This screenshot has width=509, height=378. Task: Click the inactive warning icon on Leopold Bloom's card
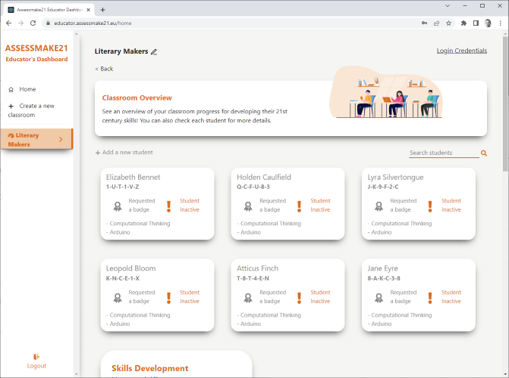click(169, 298)
